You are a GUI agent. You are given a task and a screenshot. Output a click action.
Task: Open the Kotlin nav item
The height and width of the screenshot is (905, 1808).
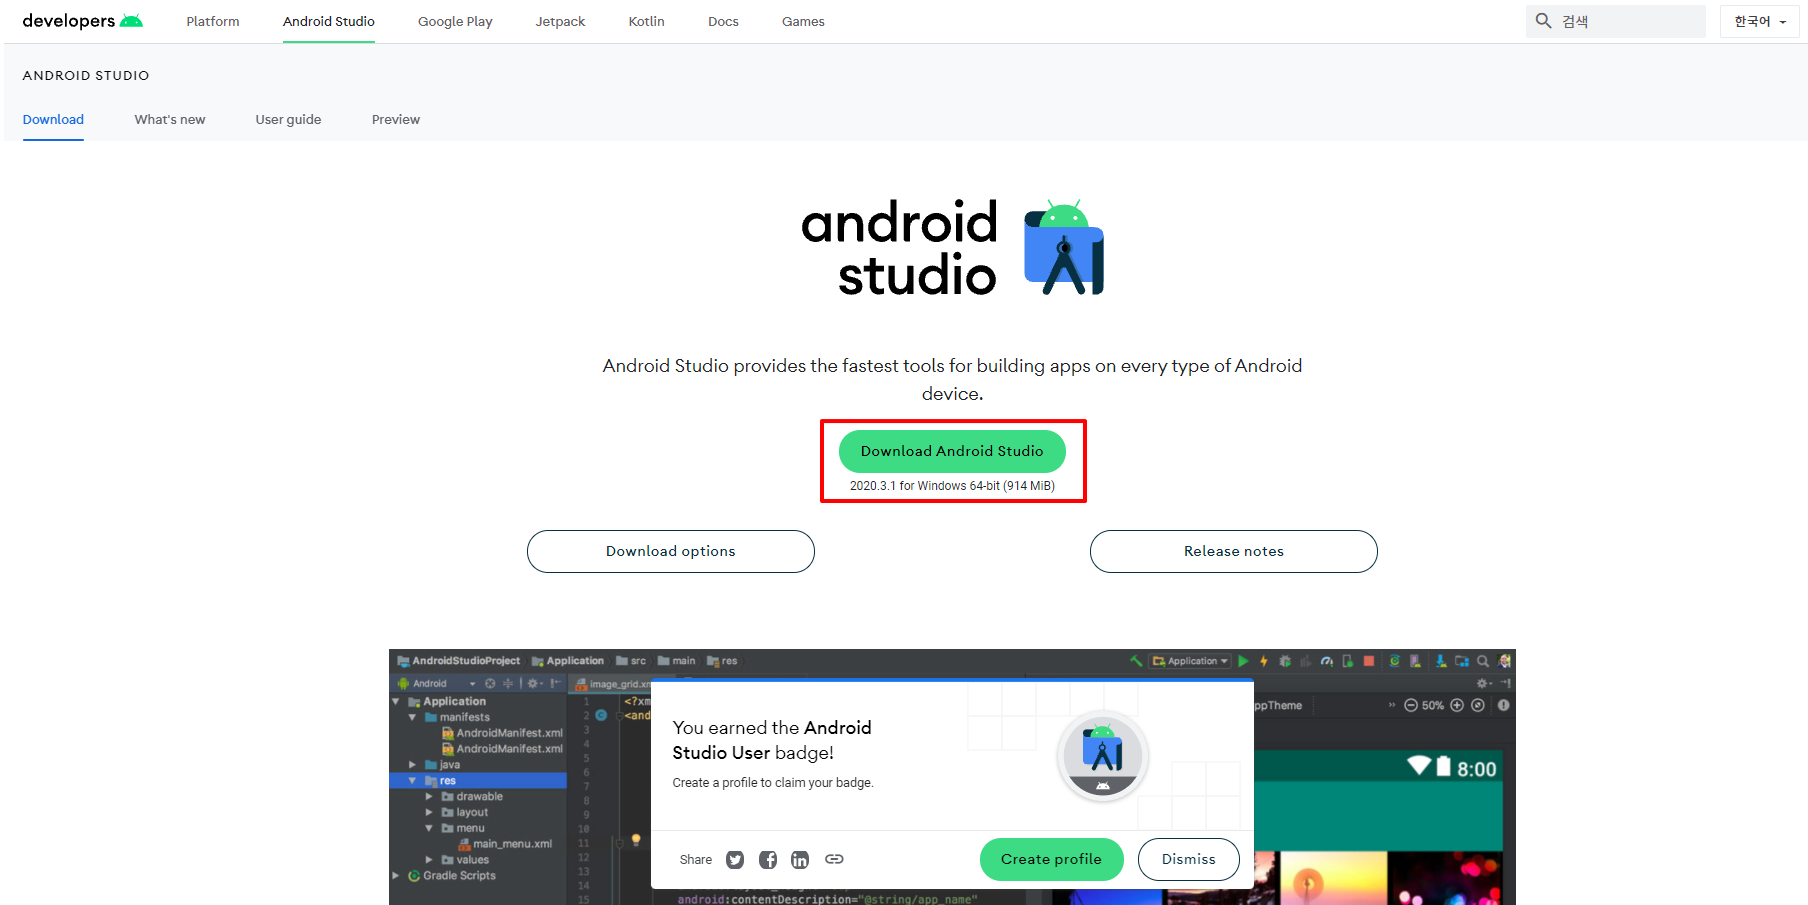tap(646, 21)
